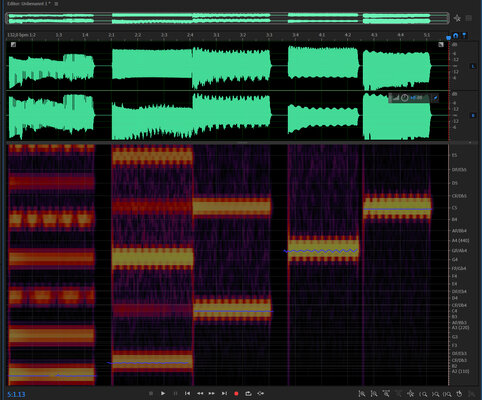This screenshot has height=400, width=482.
Task: Move playhead to next marker
Action: 224,394
